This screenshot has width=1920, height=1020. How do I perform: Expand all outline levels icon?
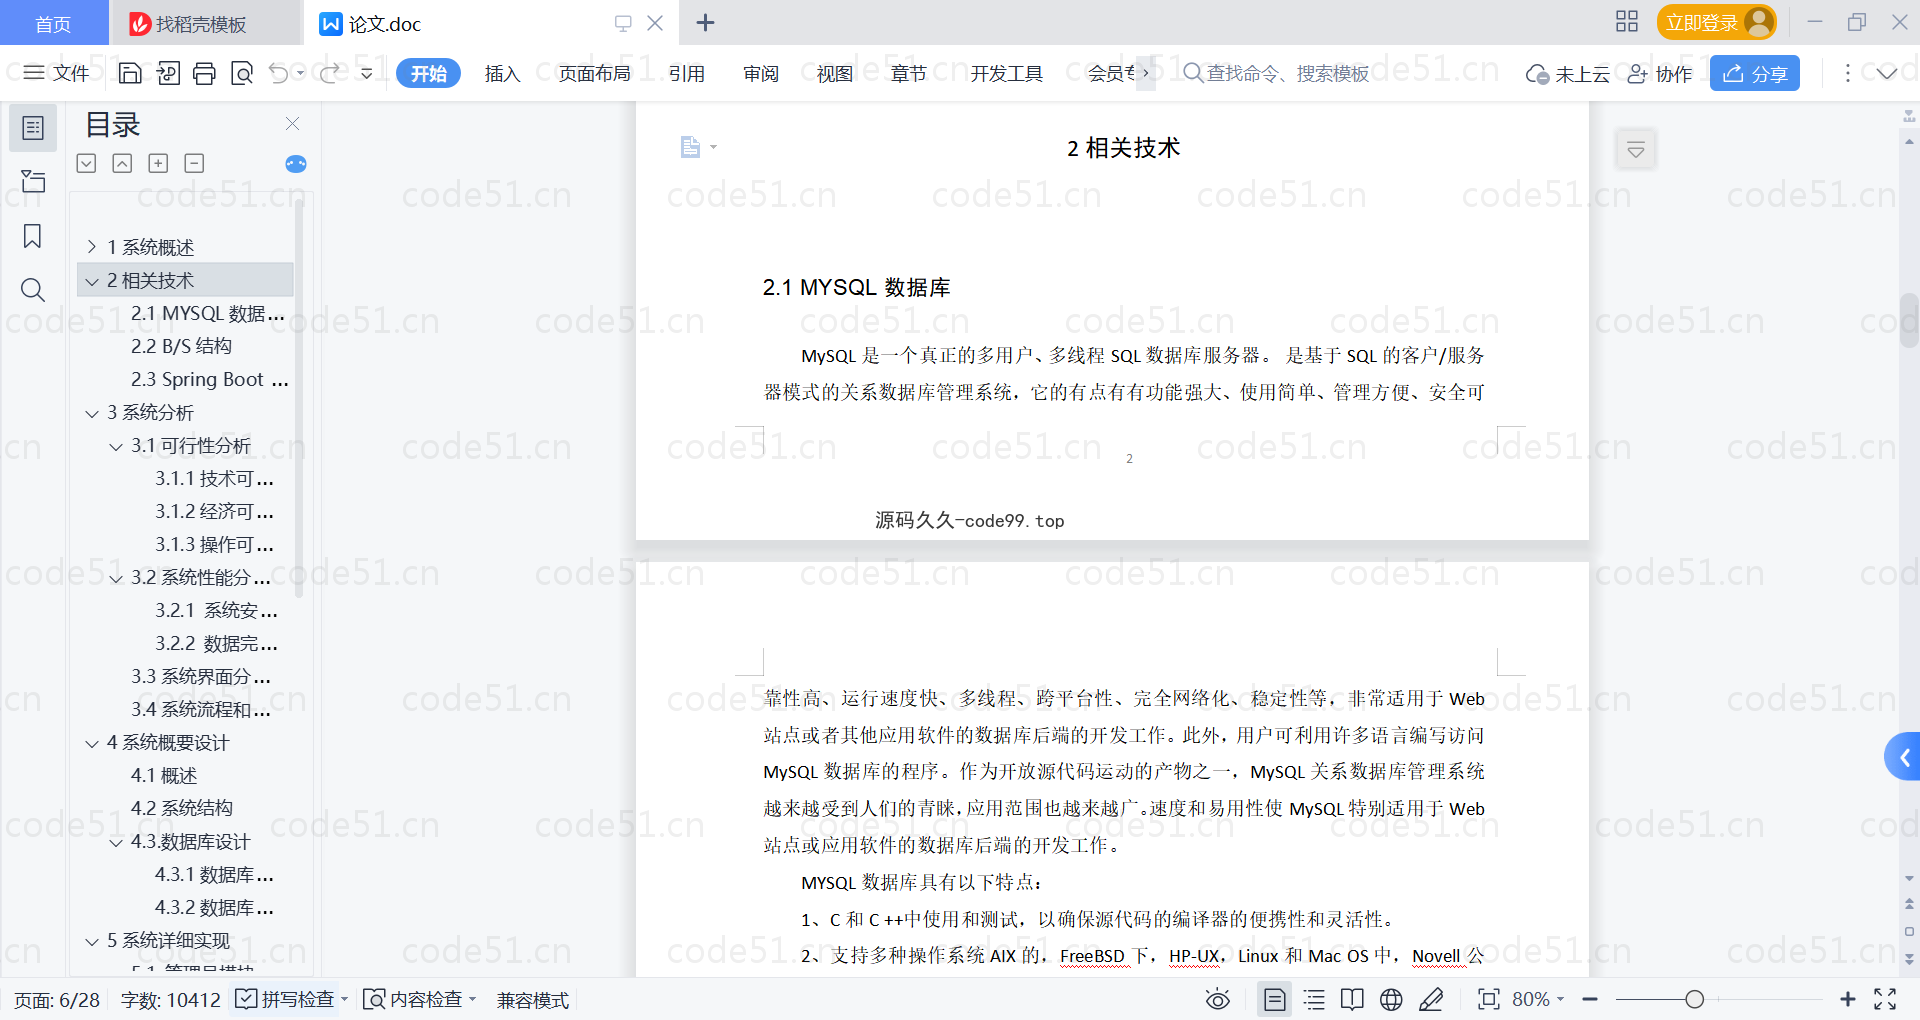(87, 163)
